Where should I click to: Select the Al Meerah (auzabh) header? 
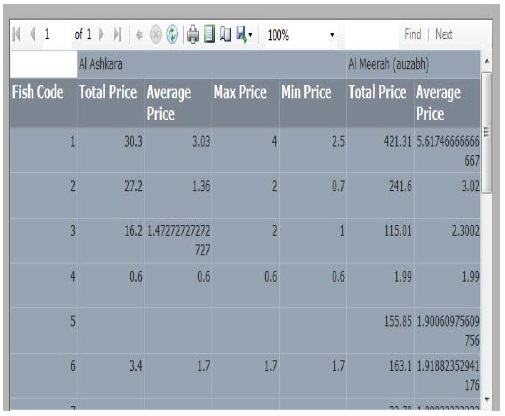point(413,64)
